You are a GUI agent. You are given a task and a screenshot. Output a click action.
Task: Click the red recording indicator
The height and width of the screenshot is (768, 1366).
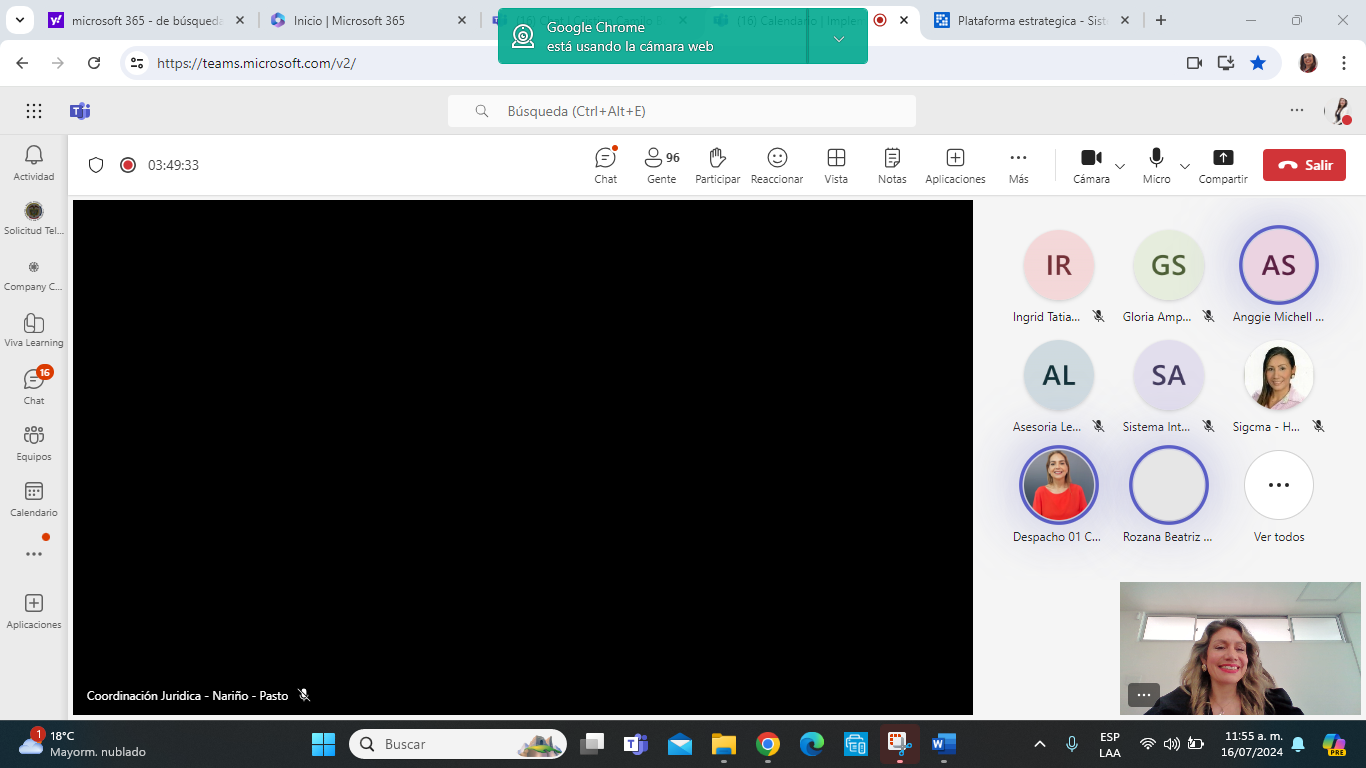[x=128, y=165]
